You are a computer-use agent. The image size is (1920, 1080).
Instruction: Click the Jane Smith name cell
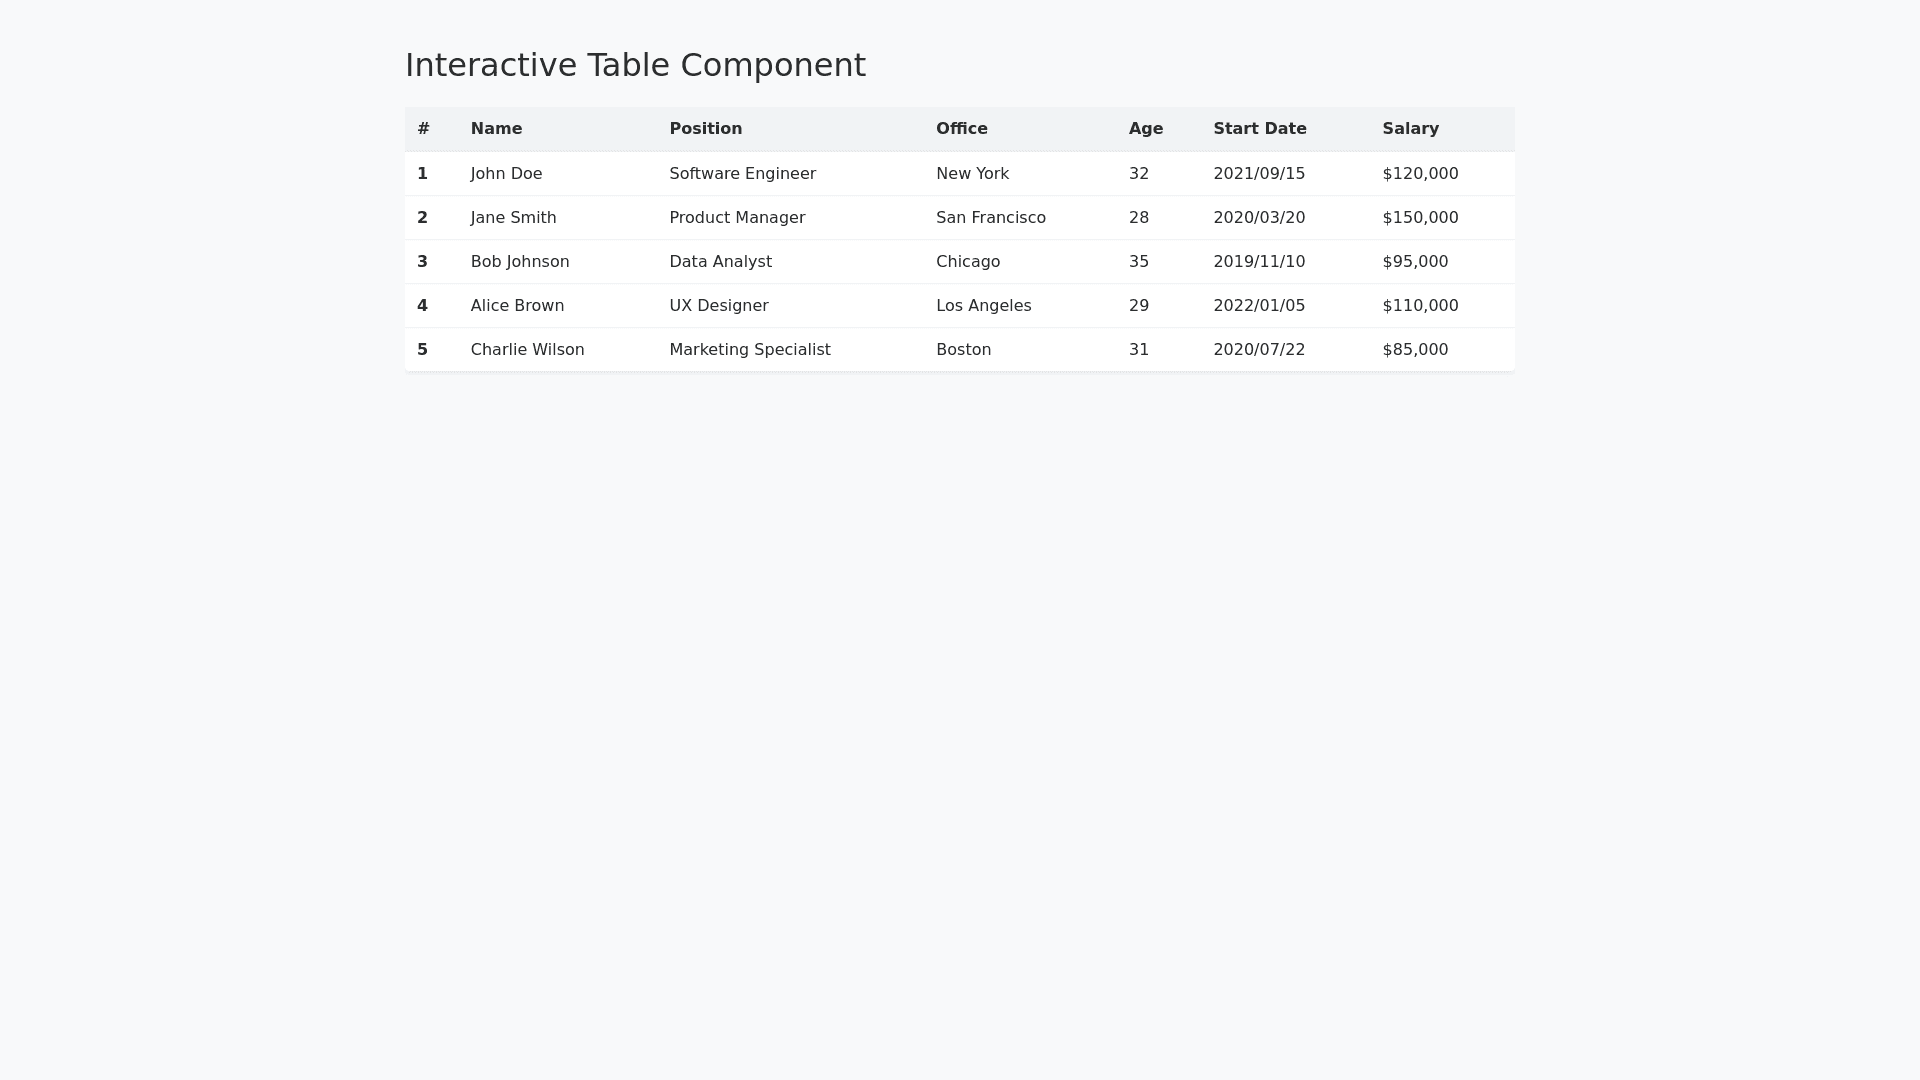pyautogui.click(x=513, y=218)
